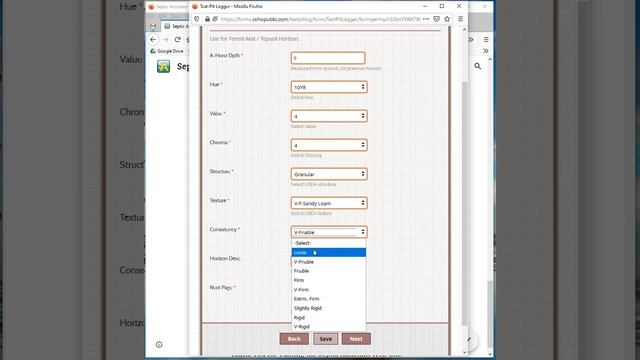Screen dimensions: 640x360
Task: Open the Texture dropdown showing V-F-Sandy Loam
Action: [329, 203]
